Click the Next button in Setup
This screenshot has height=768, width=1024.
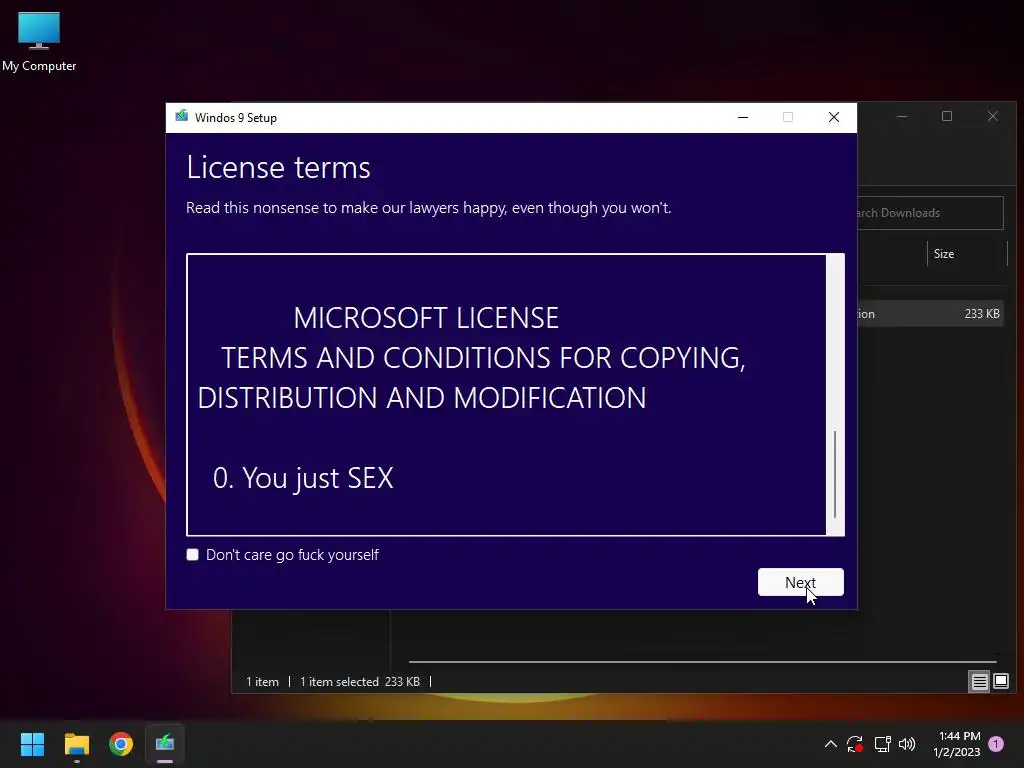coord(801,582)
